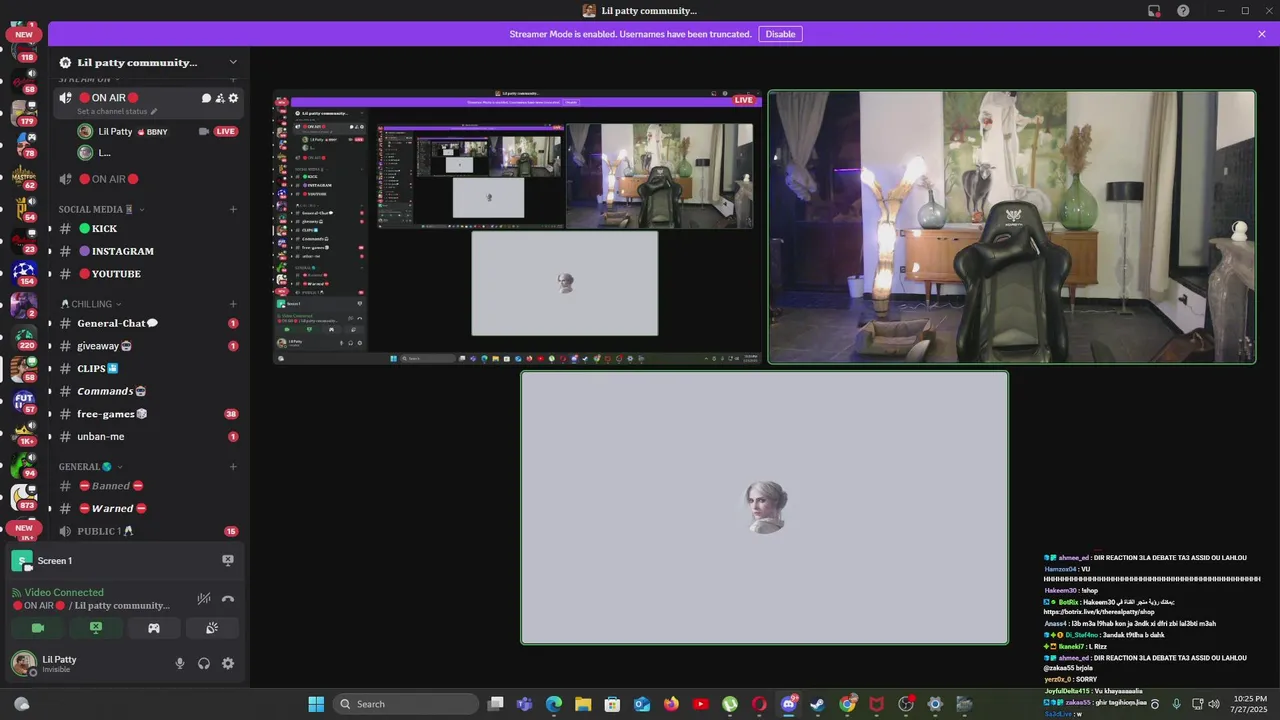
Task: Open the INSTAGRAM text channel
Action: [x=148, y=251]
